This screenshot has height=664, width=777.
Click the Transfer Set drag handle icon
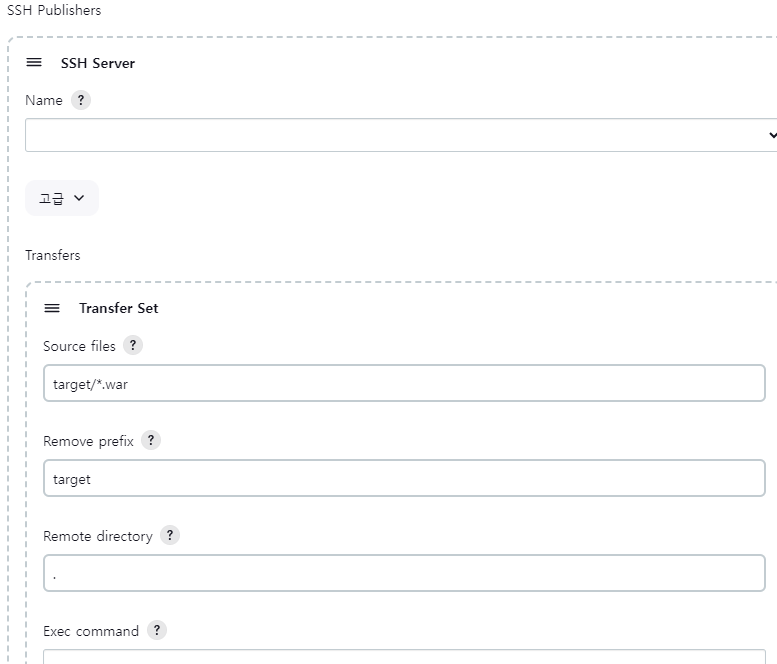point(52,308)
